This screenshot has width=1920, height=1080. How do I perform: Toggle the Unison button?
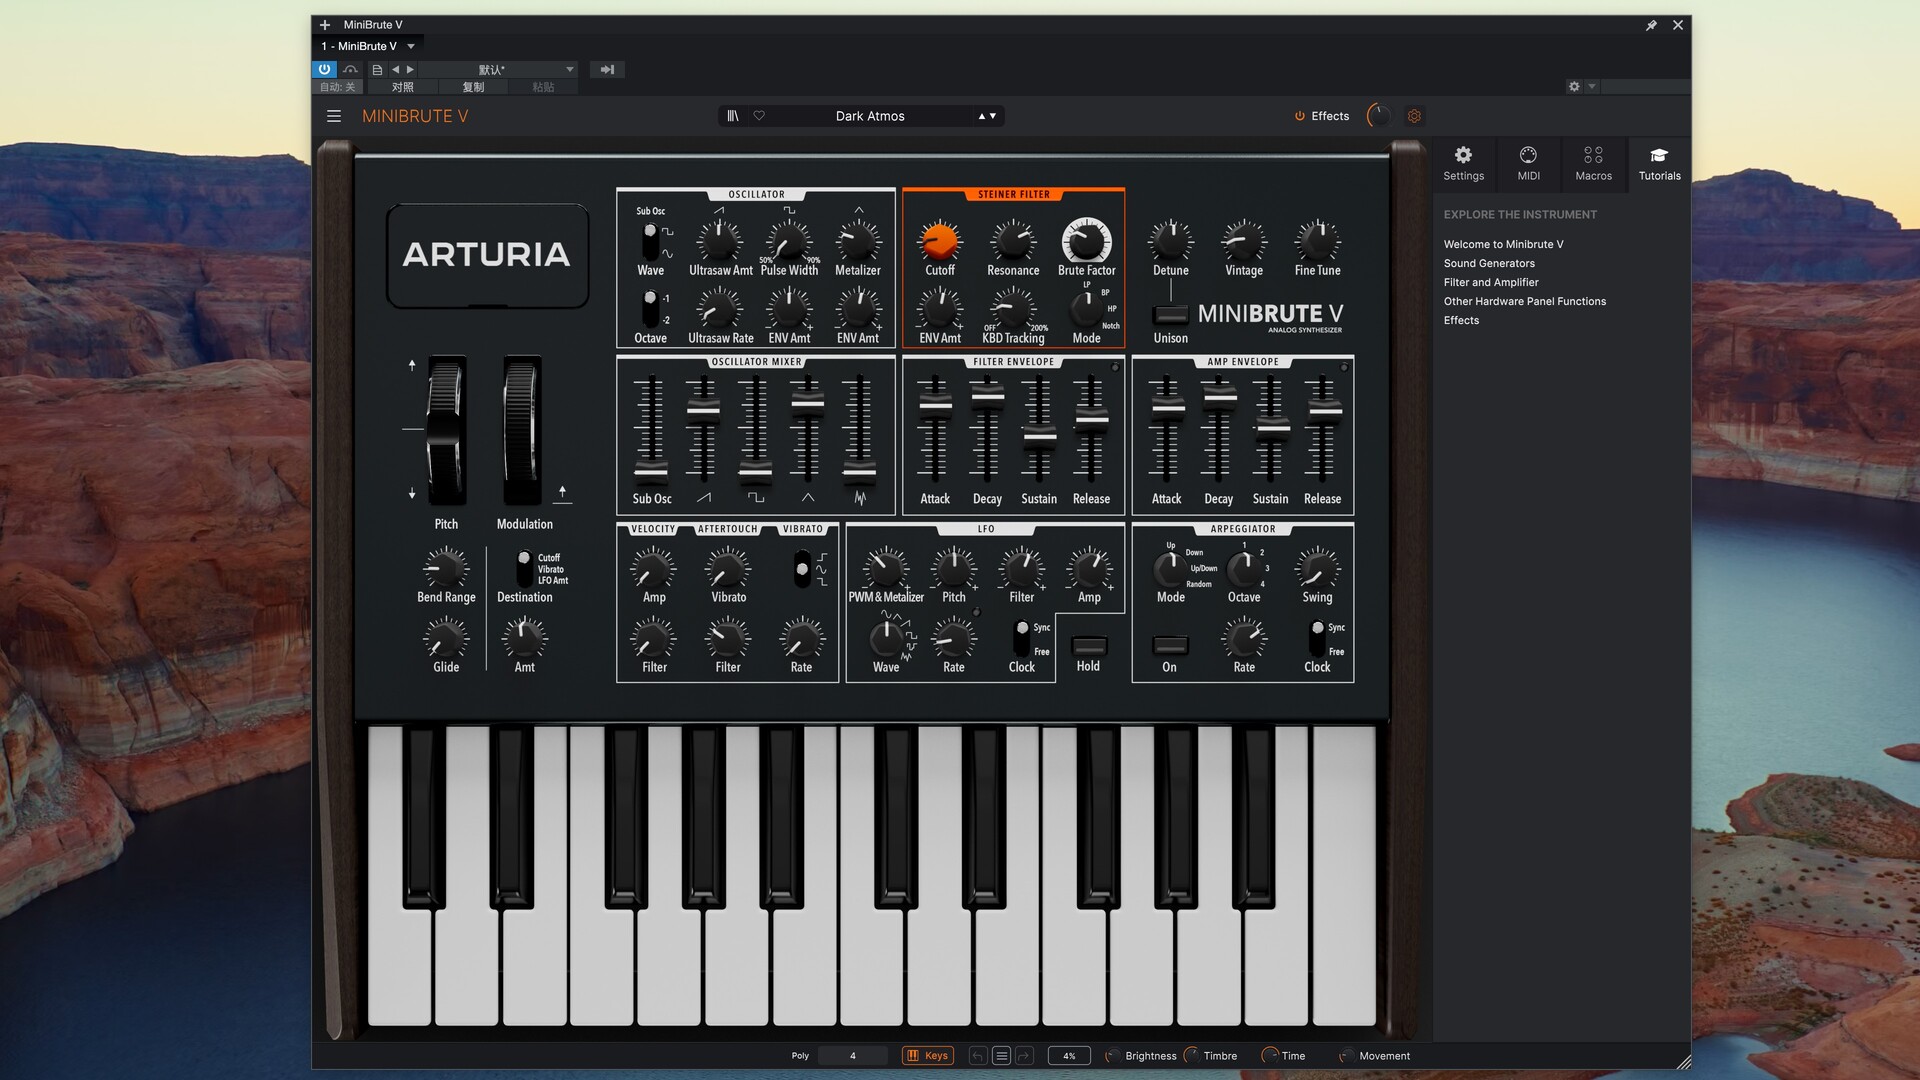tap(1170, 314)
